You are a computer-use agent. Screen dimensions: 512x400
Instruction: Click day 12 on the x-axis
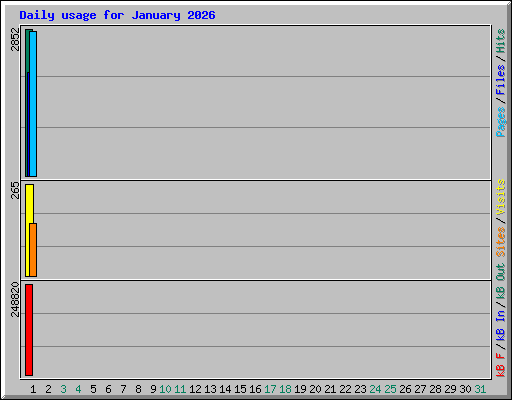[195, 389]
